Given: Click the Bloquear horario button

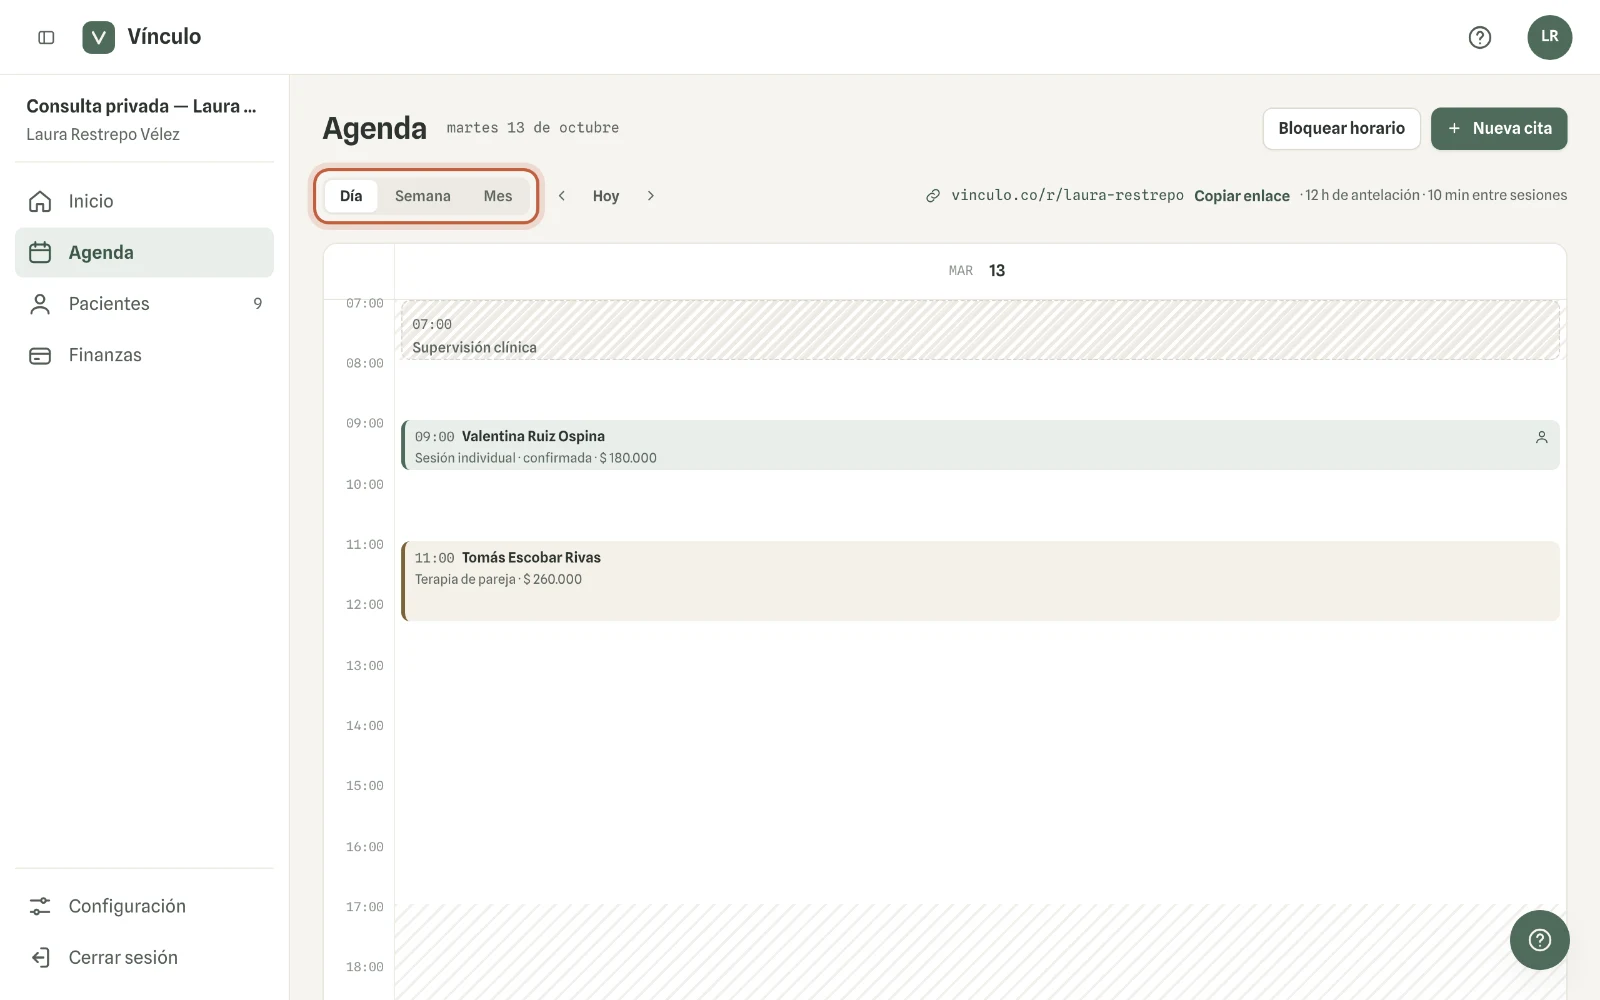Looking at the screenshot, I should click(1341, 128).
